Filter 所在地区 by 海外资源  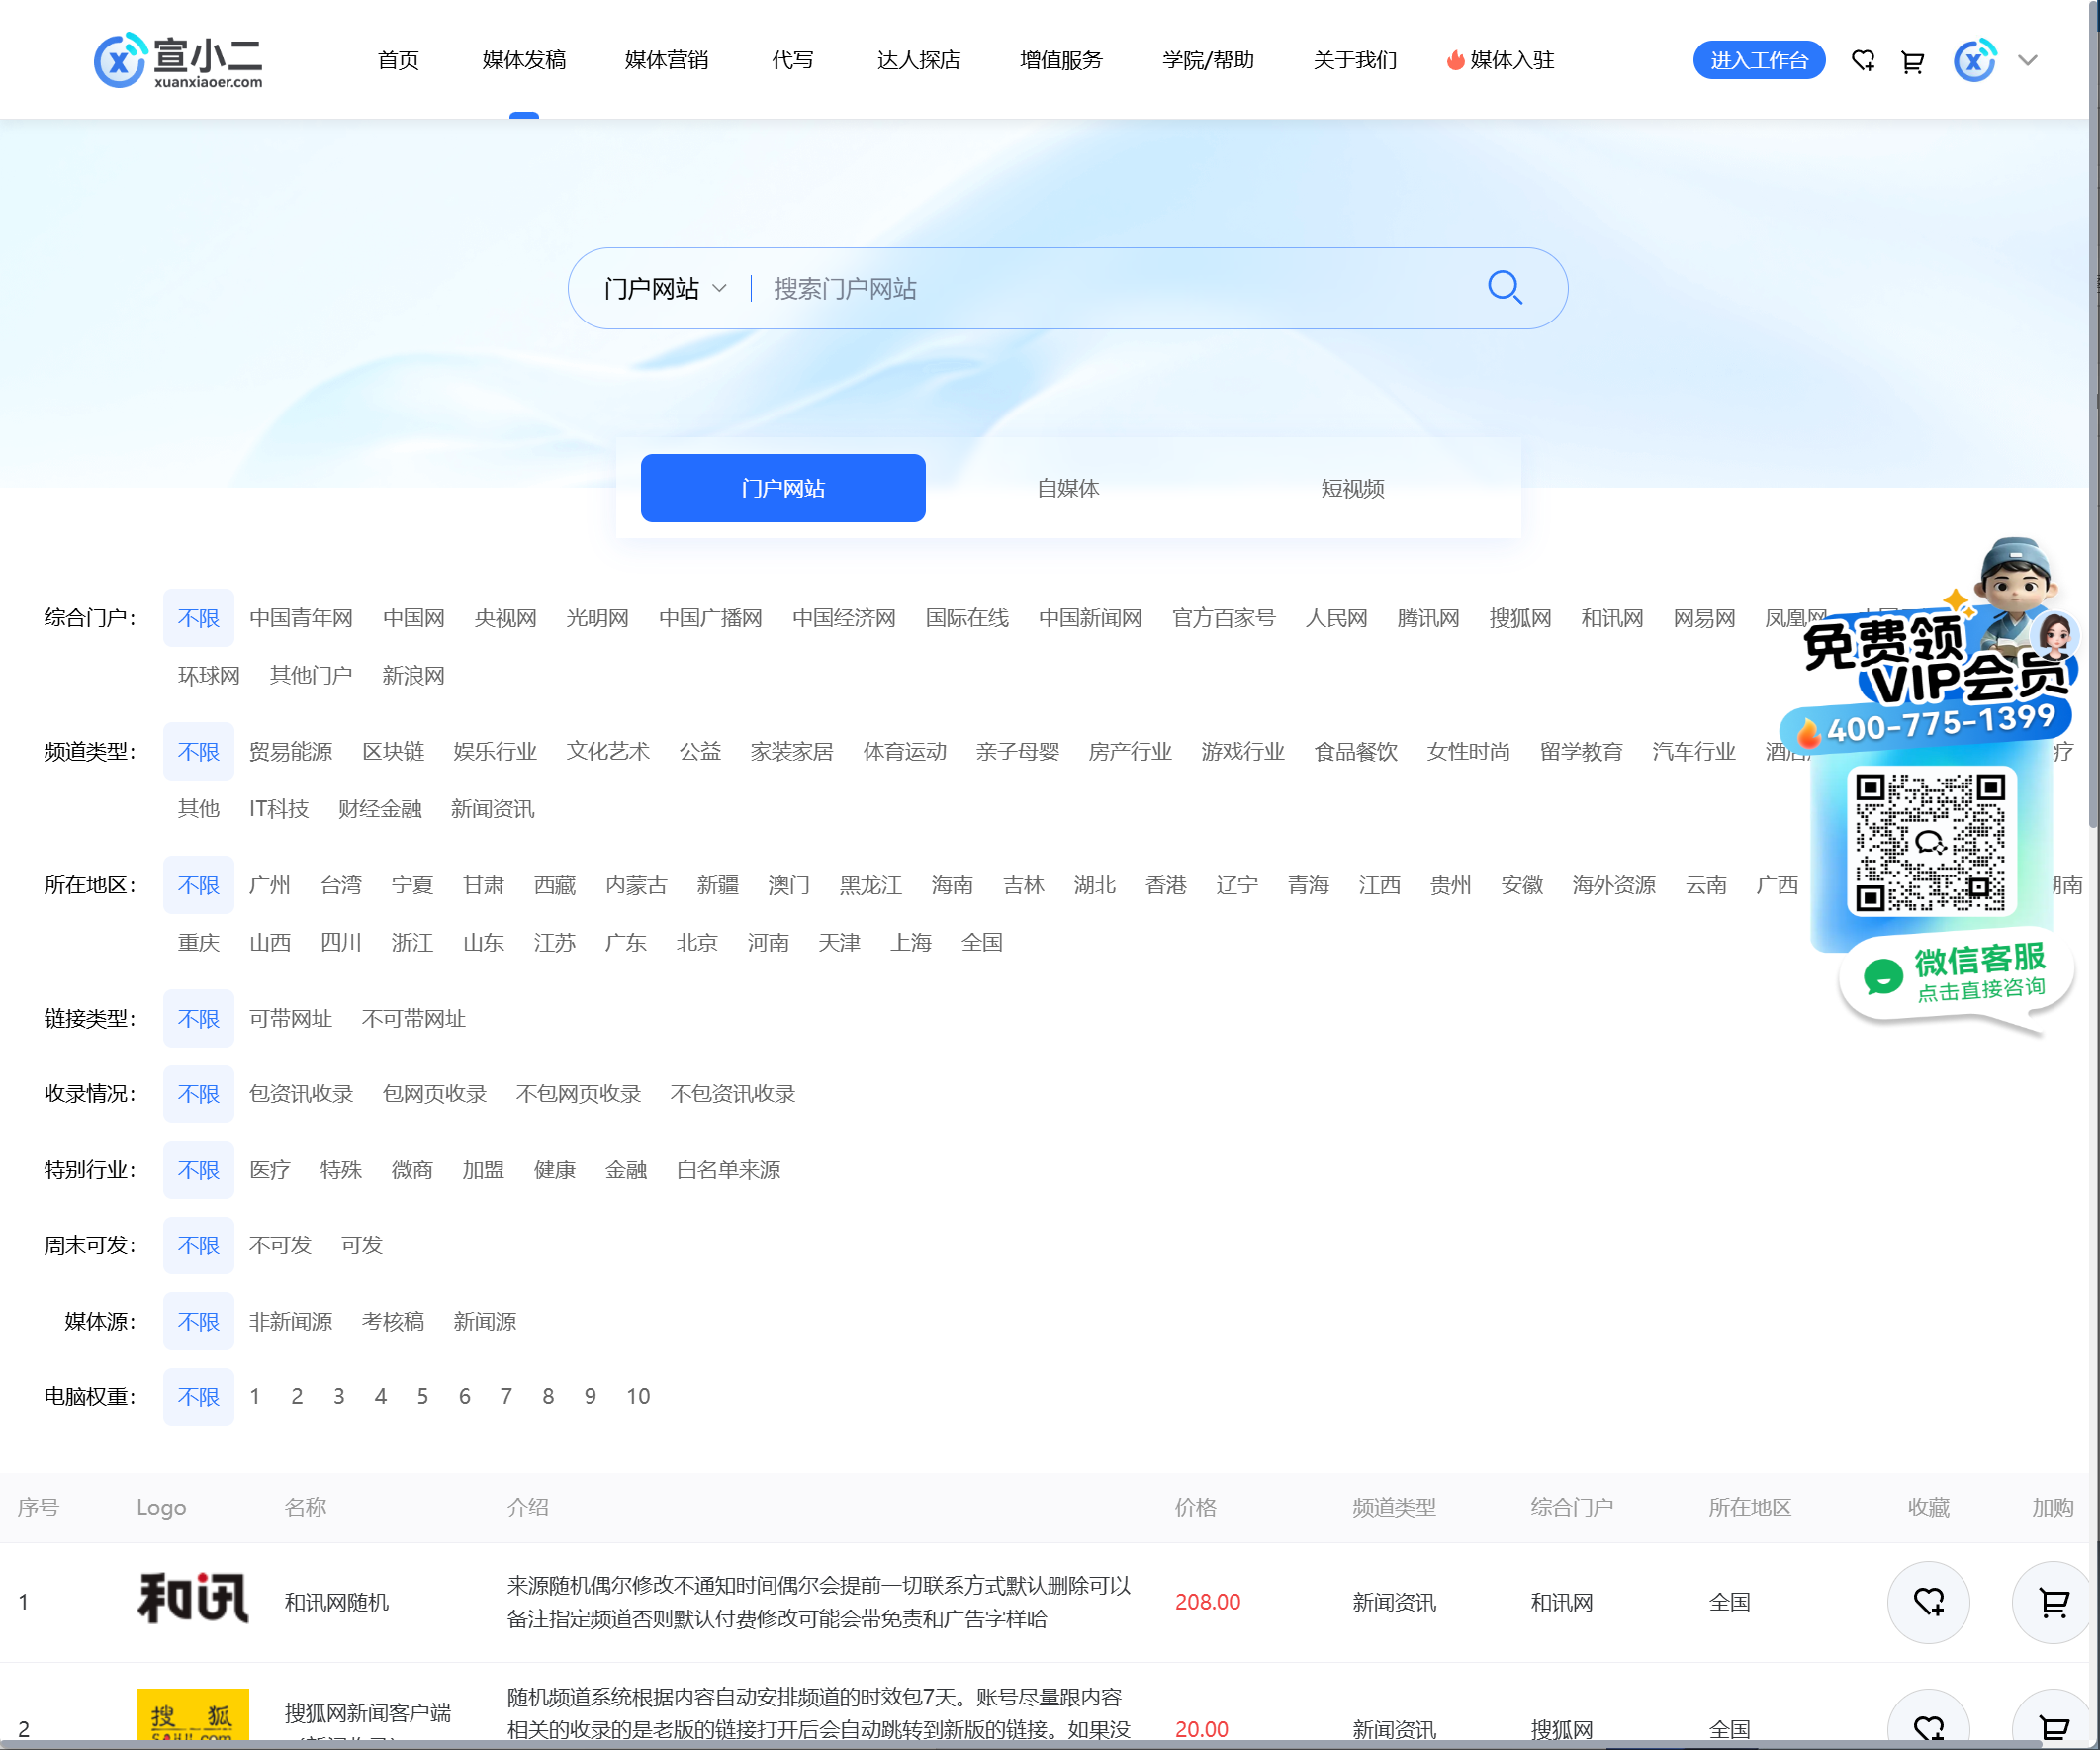[1613, 886]
